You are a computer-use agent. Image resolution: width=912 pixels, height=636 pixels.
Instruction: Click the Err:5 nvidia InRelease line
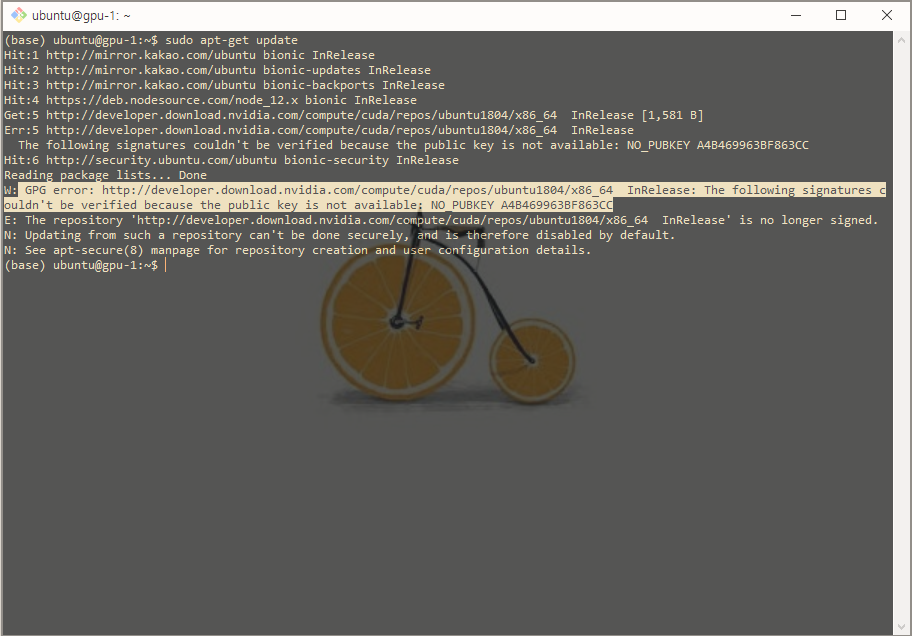click(x=319, y=130)
